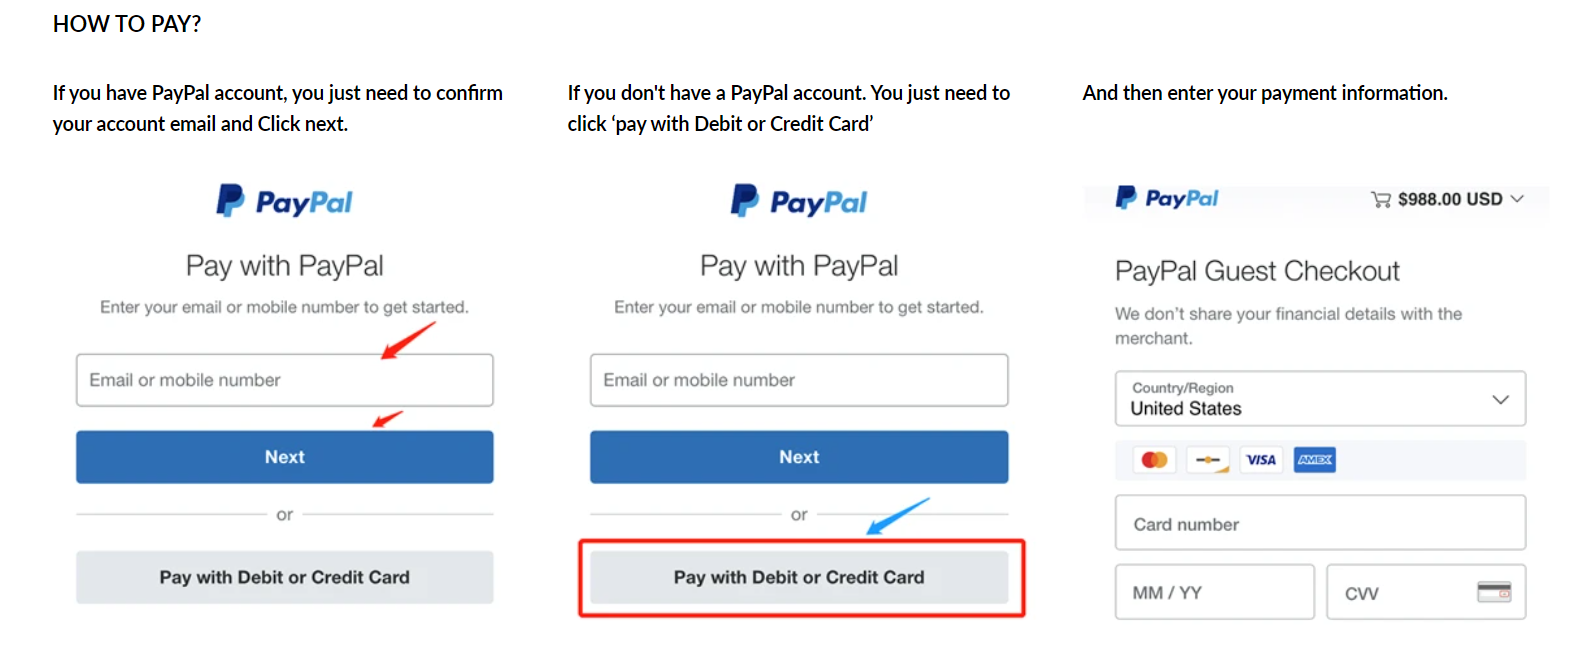1581x656 pixels.
Task: Click the PayPal logo in Guest Checkout header
Action: point(1166,198)
